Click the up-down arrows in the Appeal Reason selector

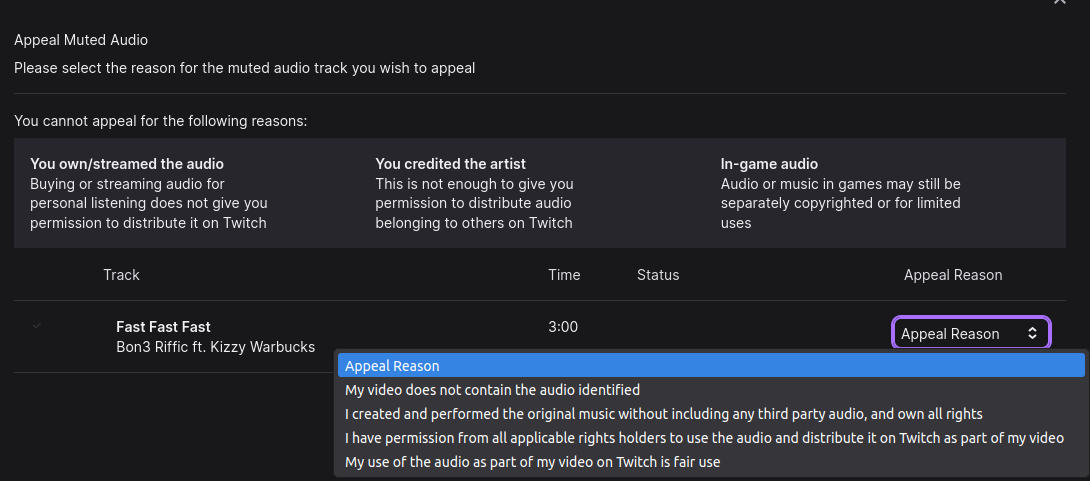click(x=1032, y=334)
